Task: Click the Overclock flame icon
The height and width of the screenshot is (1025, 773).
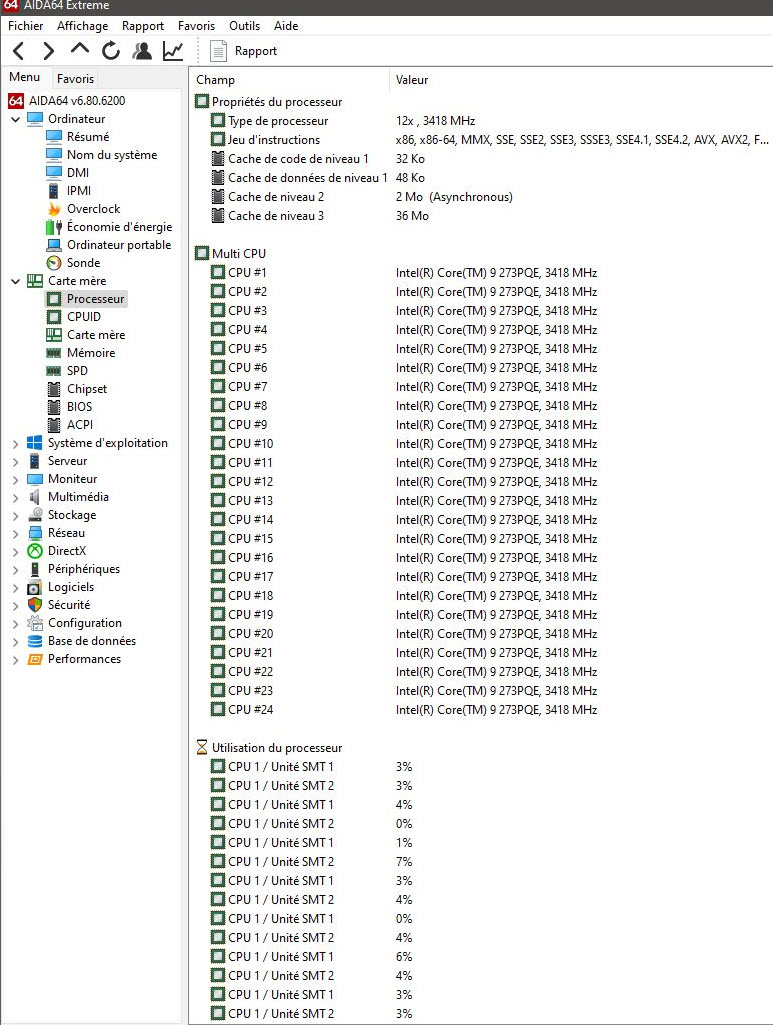Action: 54,209
